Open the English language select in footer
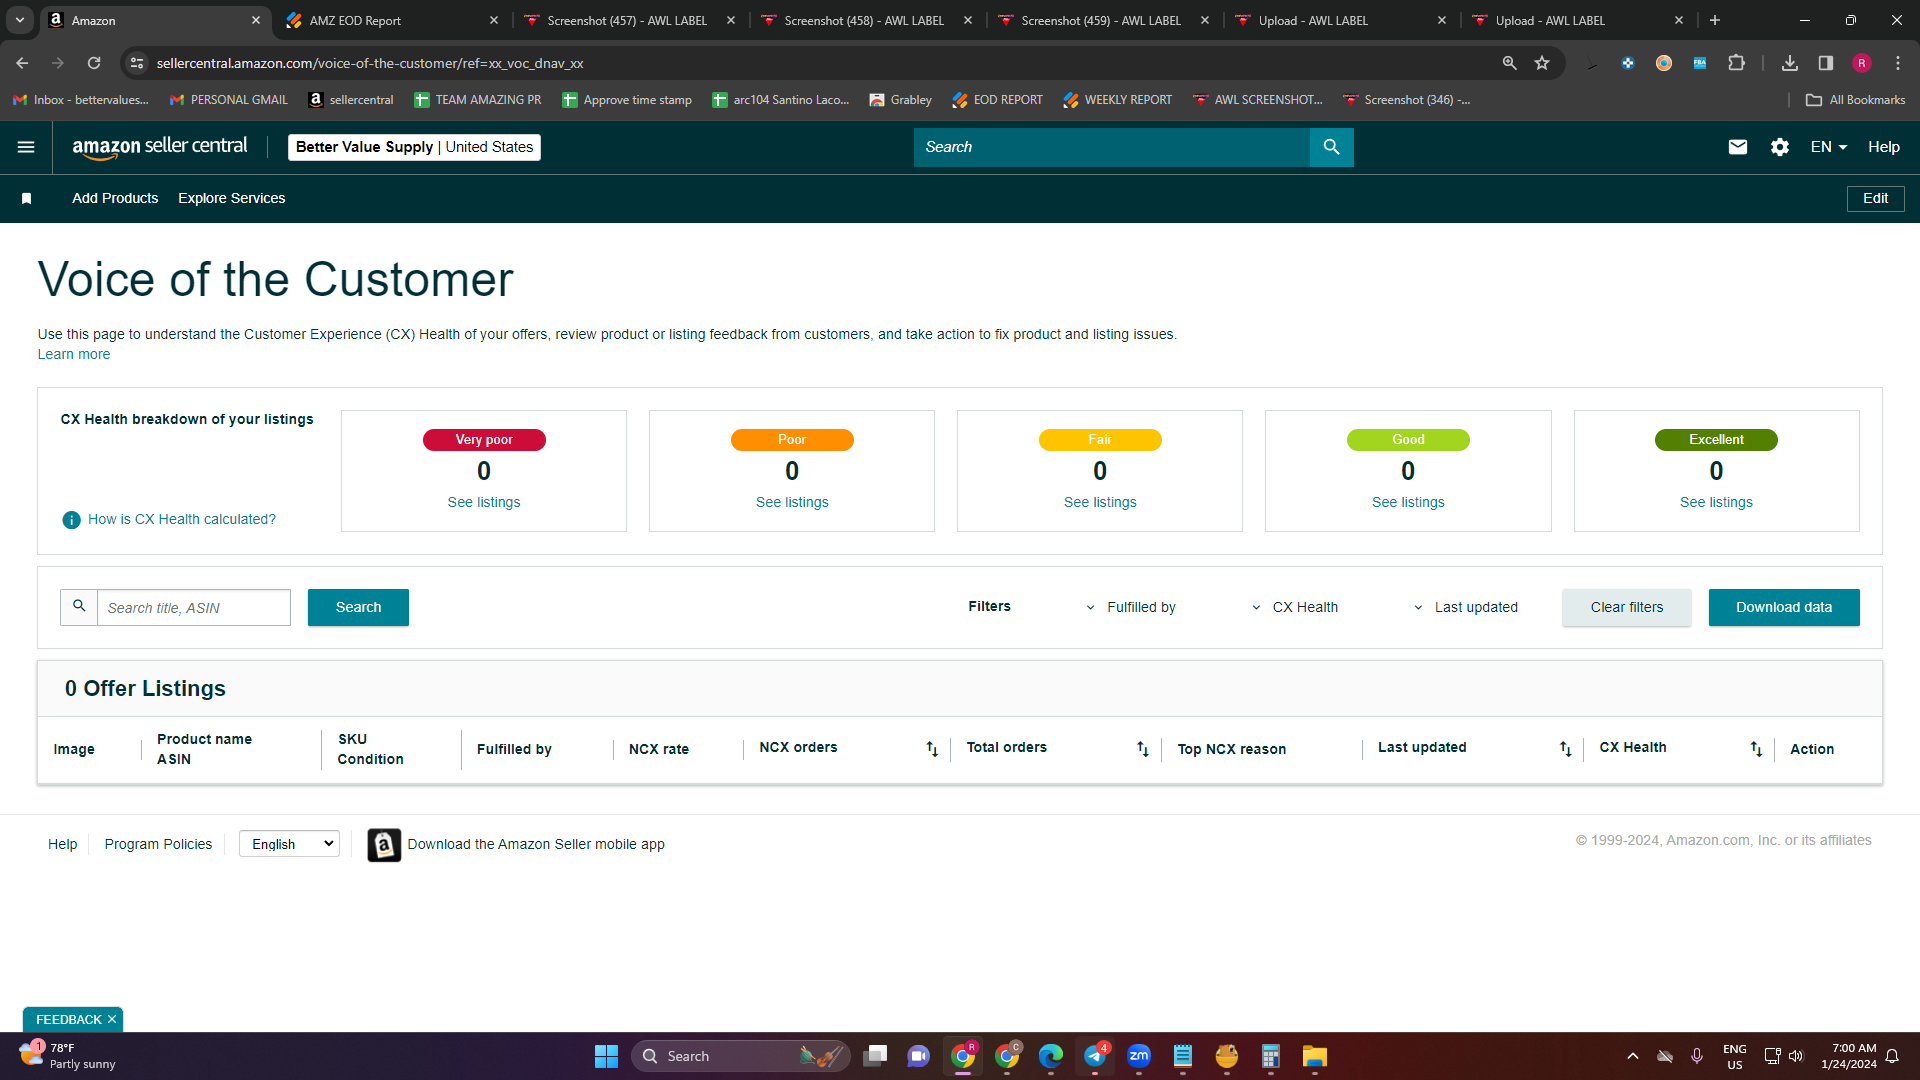The width and height of the screenshot is (1920, 1080). 289,844
